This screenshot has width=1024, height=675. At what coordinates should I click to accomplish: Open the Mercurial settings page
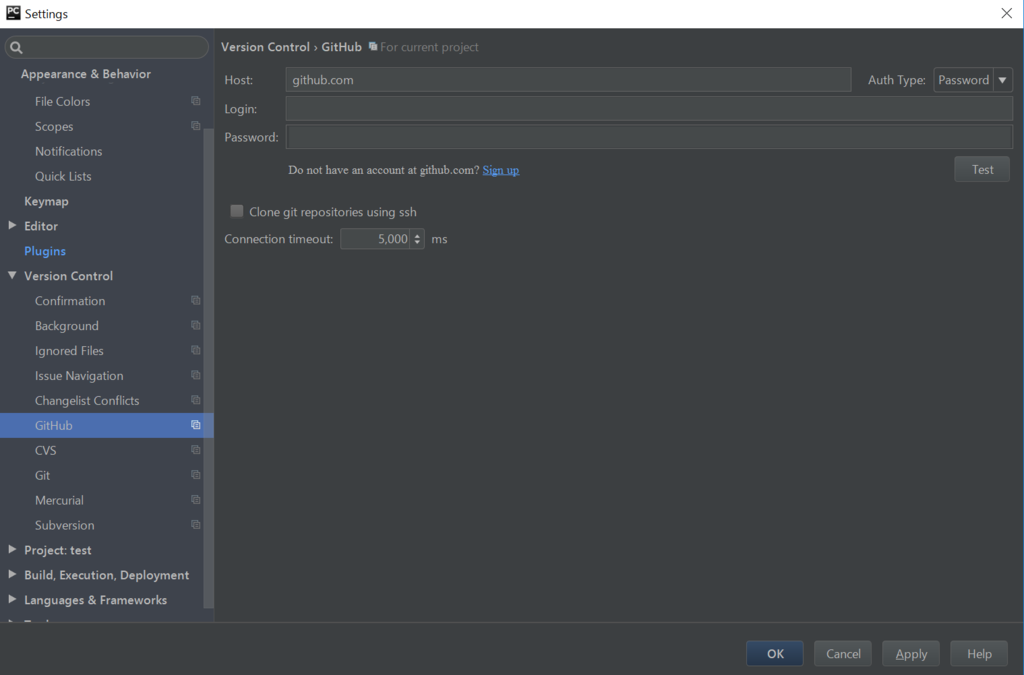59,500
